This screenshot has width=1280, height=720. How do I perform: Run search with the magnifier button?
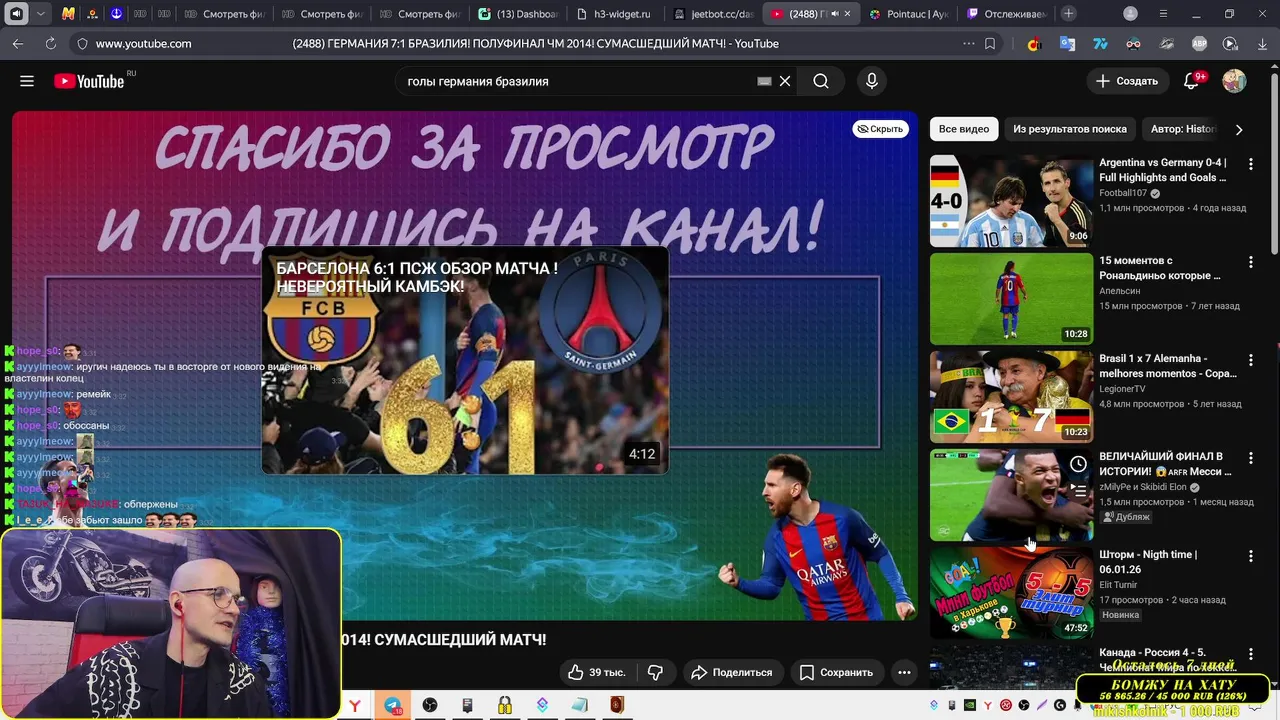(821, 81)
